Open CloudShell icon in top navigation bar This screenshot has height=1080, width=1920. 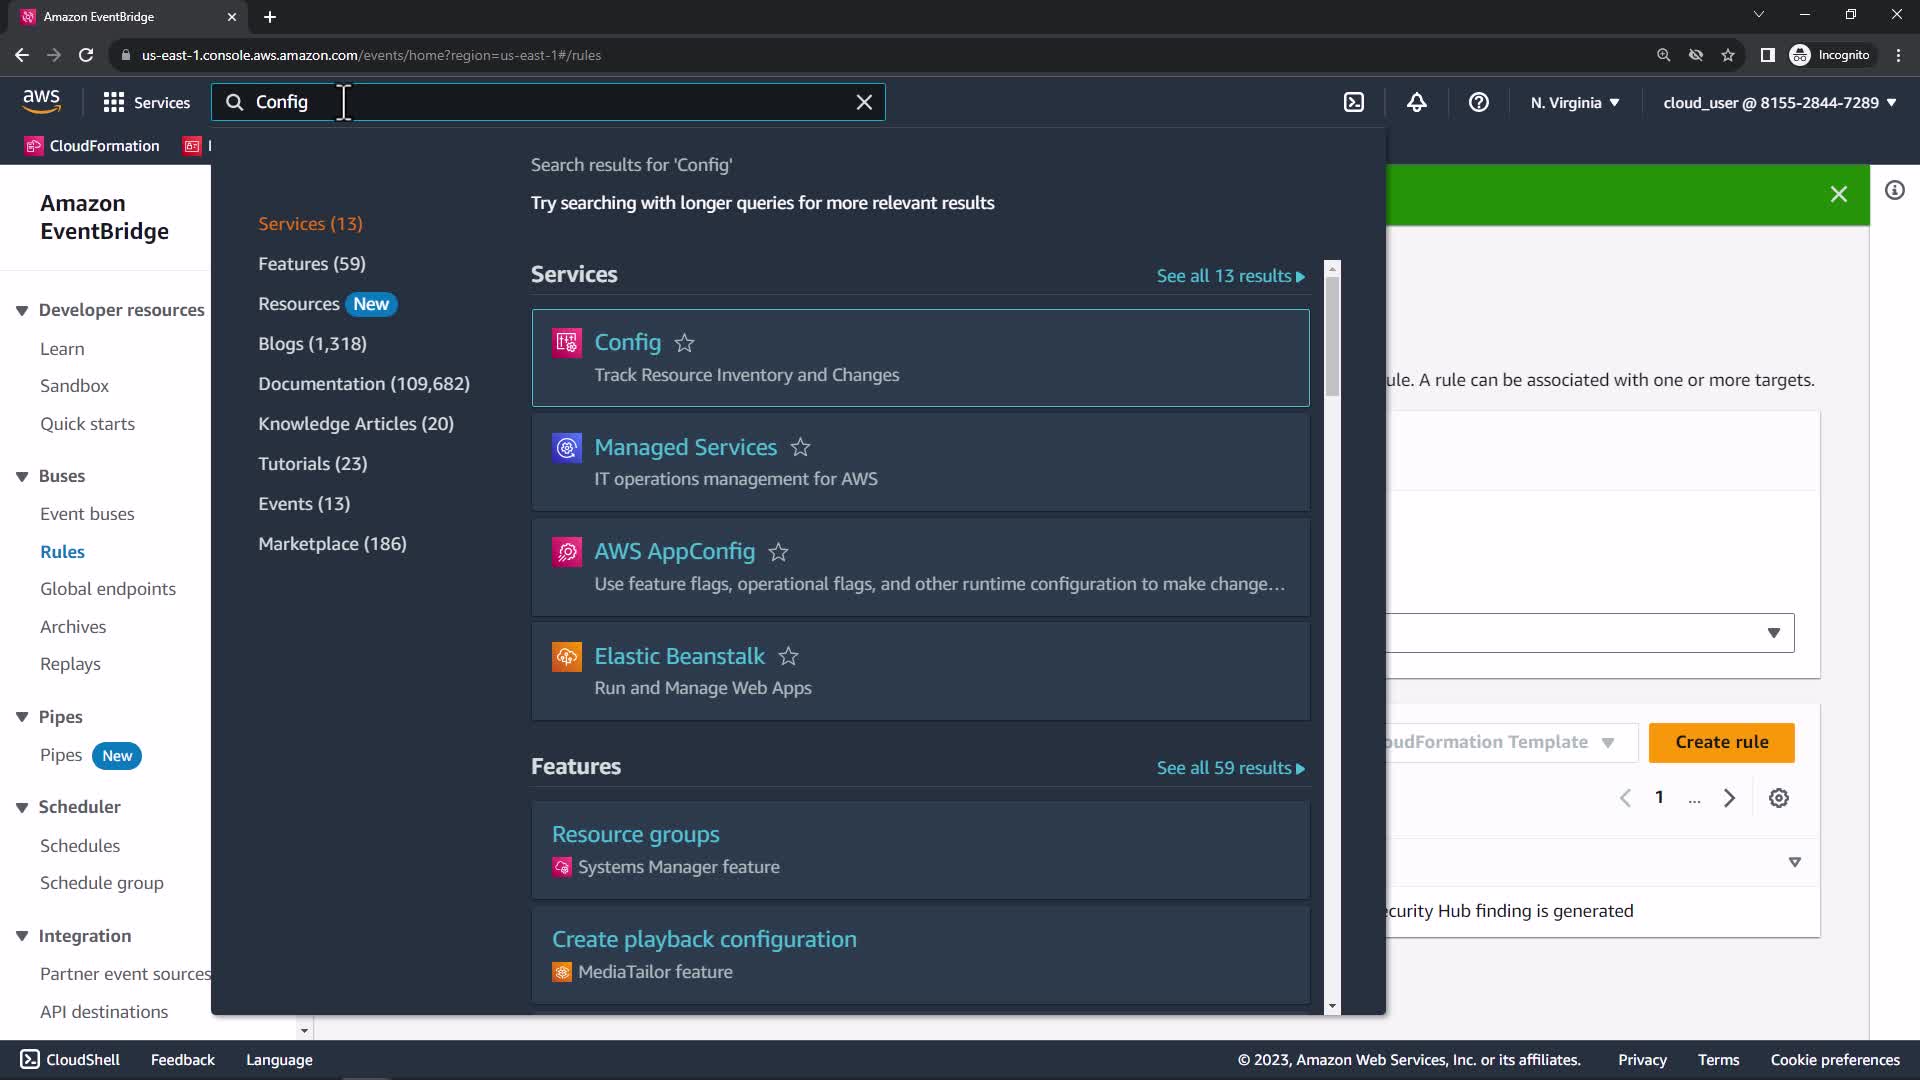tap(1354, 102)
